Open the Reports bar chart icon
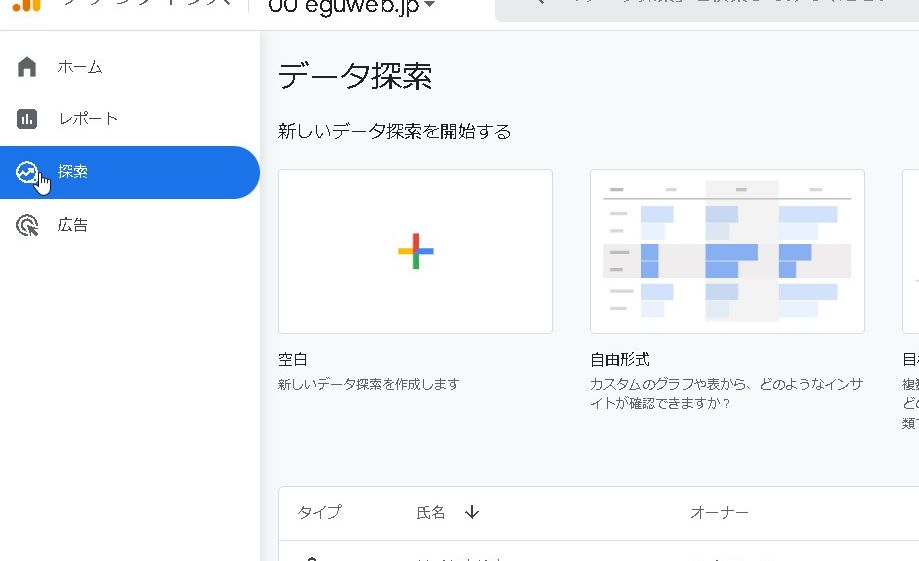This screenshot has height=561, width=919. pos(27,119)
